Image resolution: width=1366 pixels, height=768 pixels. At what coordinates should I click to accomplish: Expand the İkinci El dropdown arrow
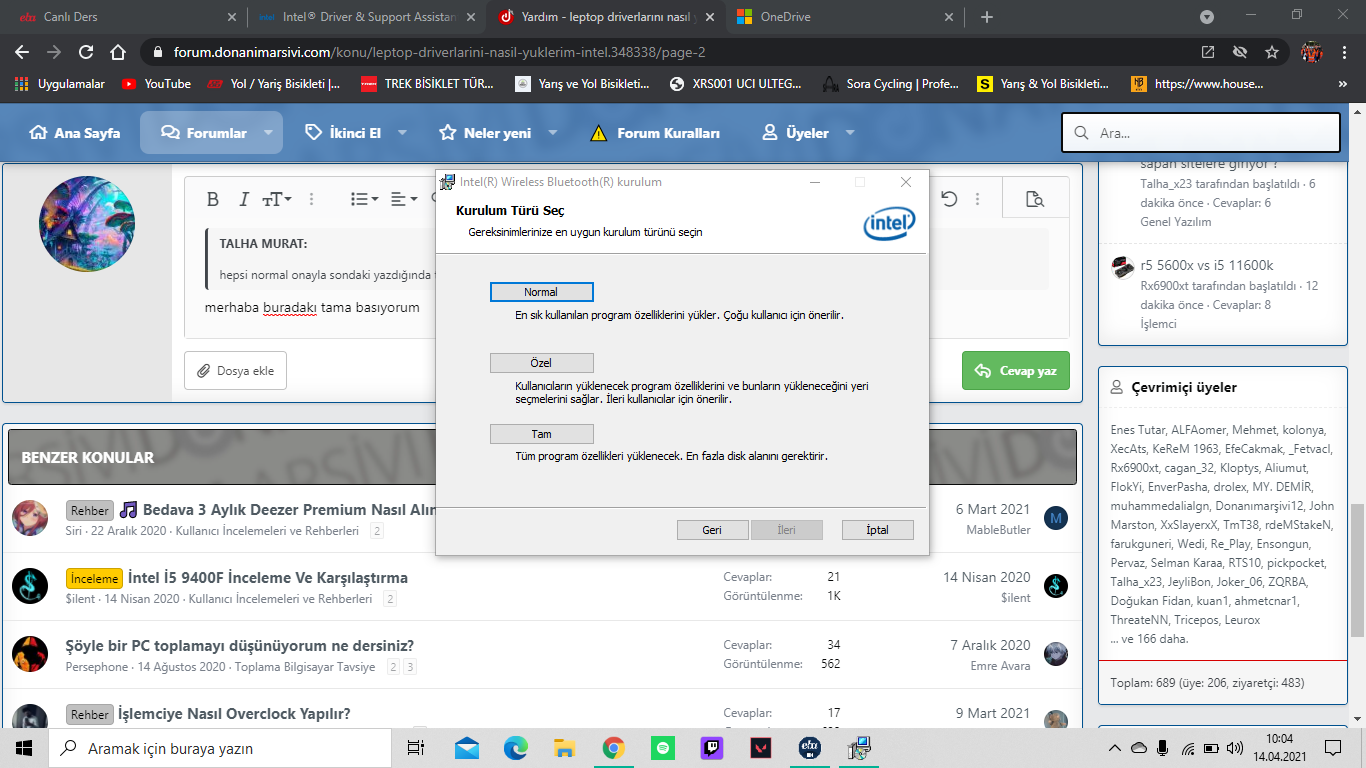402,133
